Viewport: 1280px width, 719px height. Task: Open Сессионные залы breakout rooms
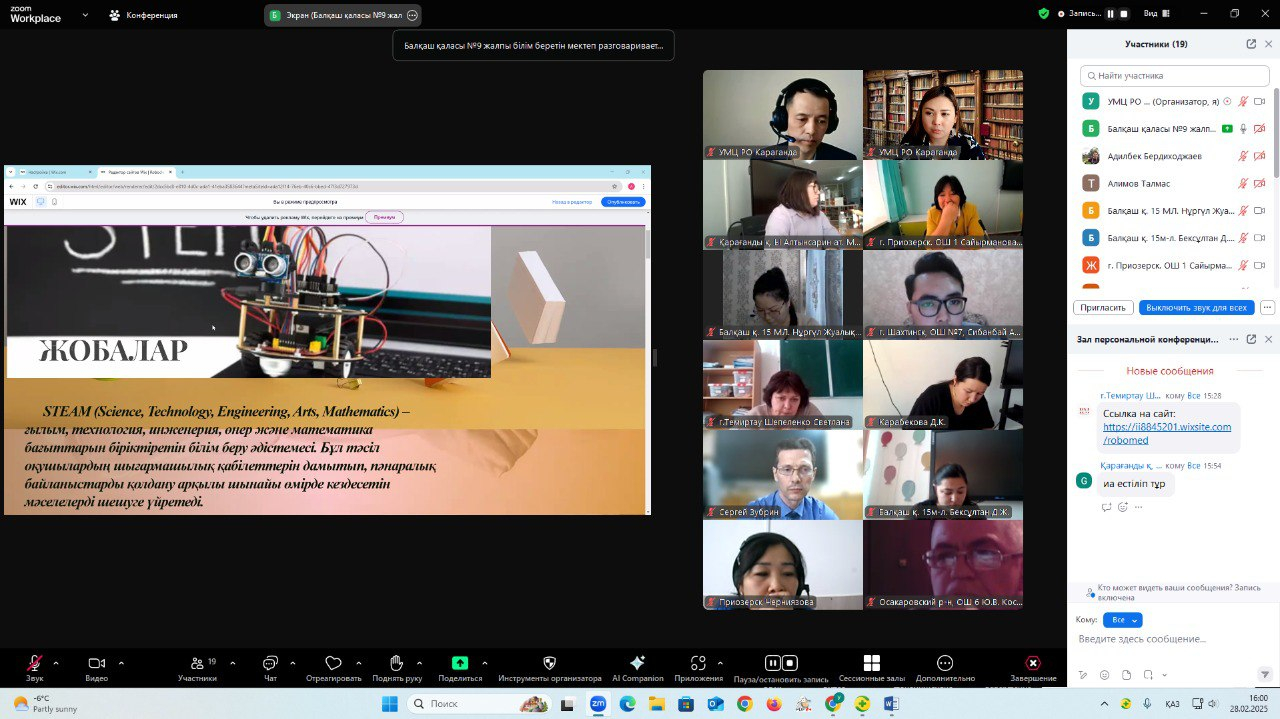click(871, 664)
